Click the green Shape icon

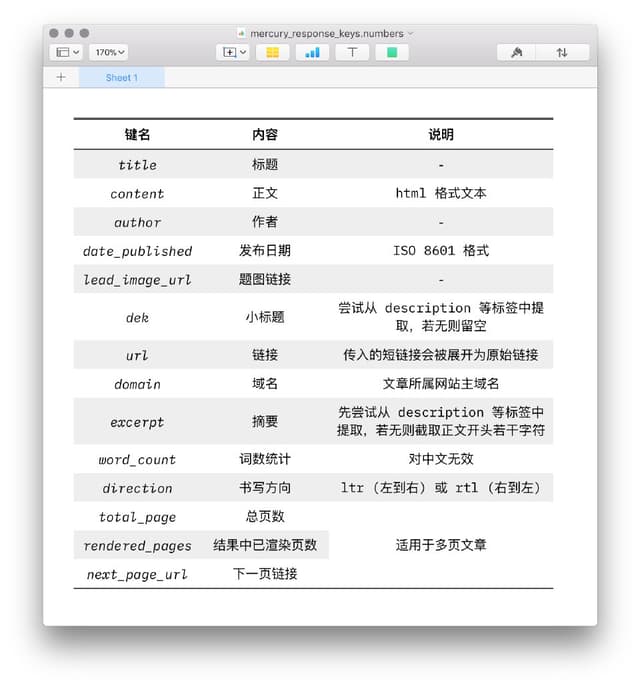[392, 52]
